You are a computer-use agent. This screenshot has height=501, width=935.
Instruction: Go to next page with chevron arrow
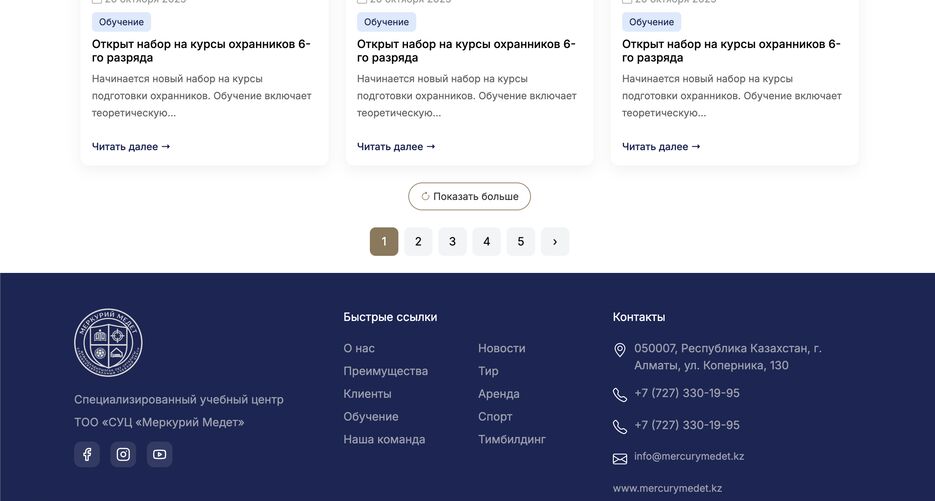[x=555, y=242]
